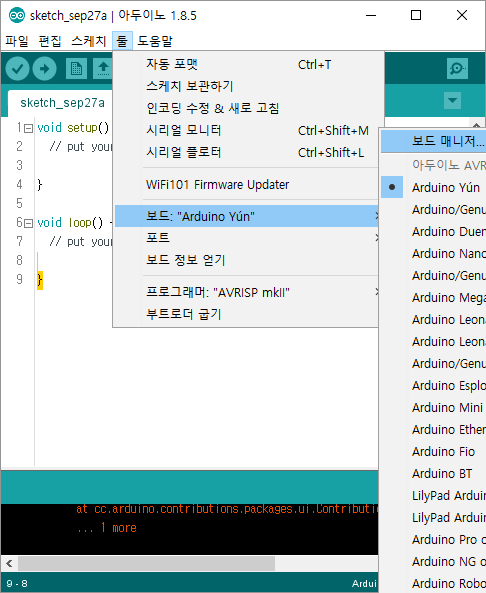Select the Arduino Robot board entry

click(433, 584)
